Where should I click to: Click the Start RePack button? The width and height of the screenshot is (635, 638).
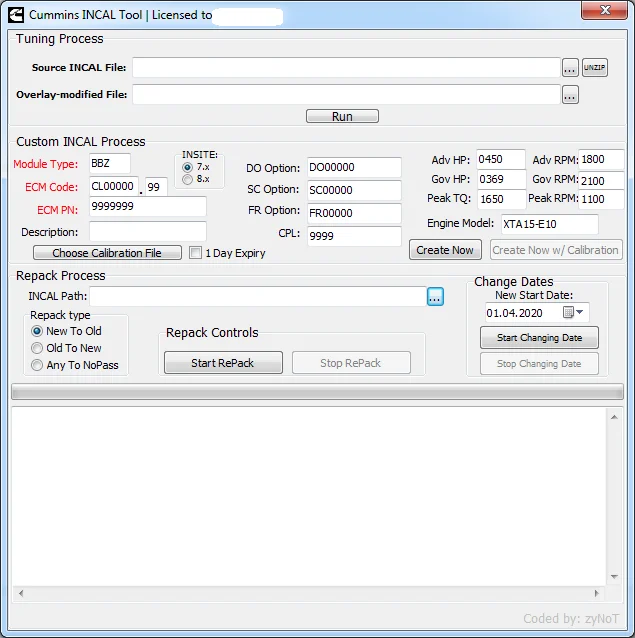[223, 363]
